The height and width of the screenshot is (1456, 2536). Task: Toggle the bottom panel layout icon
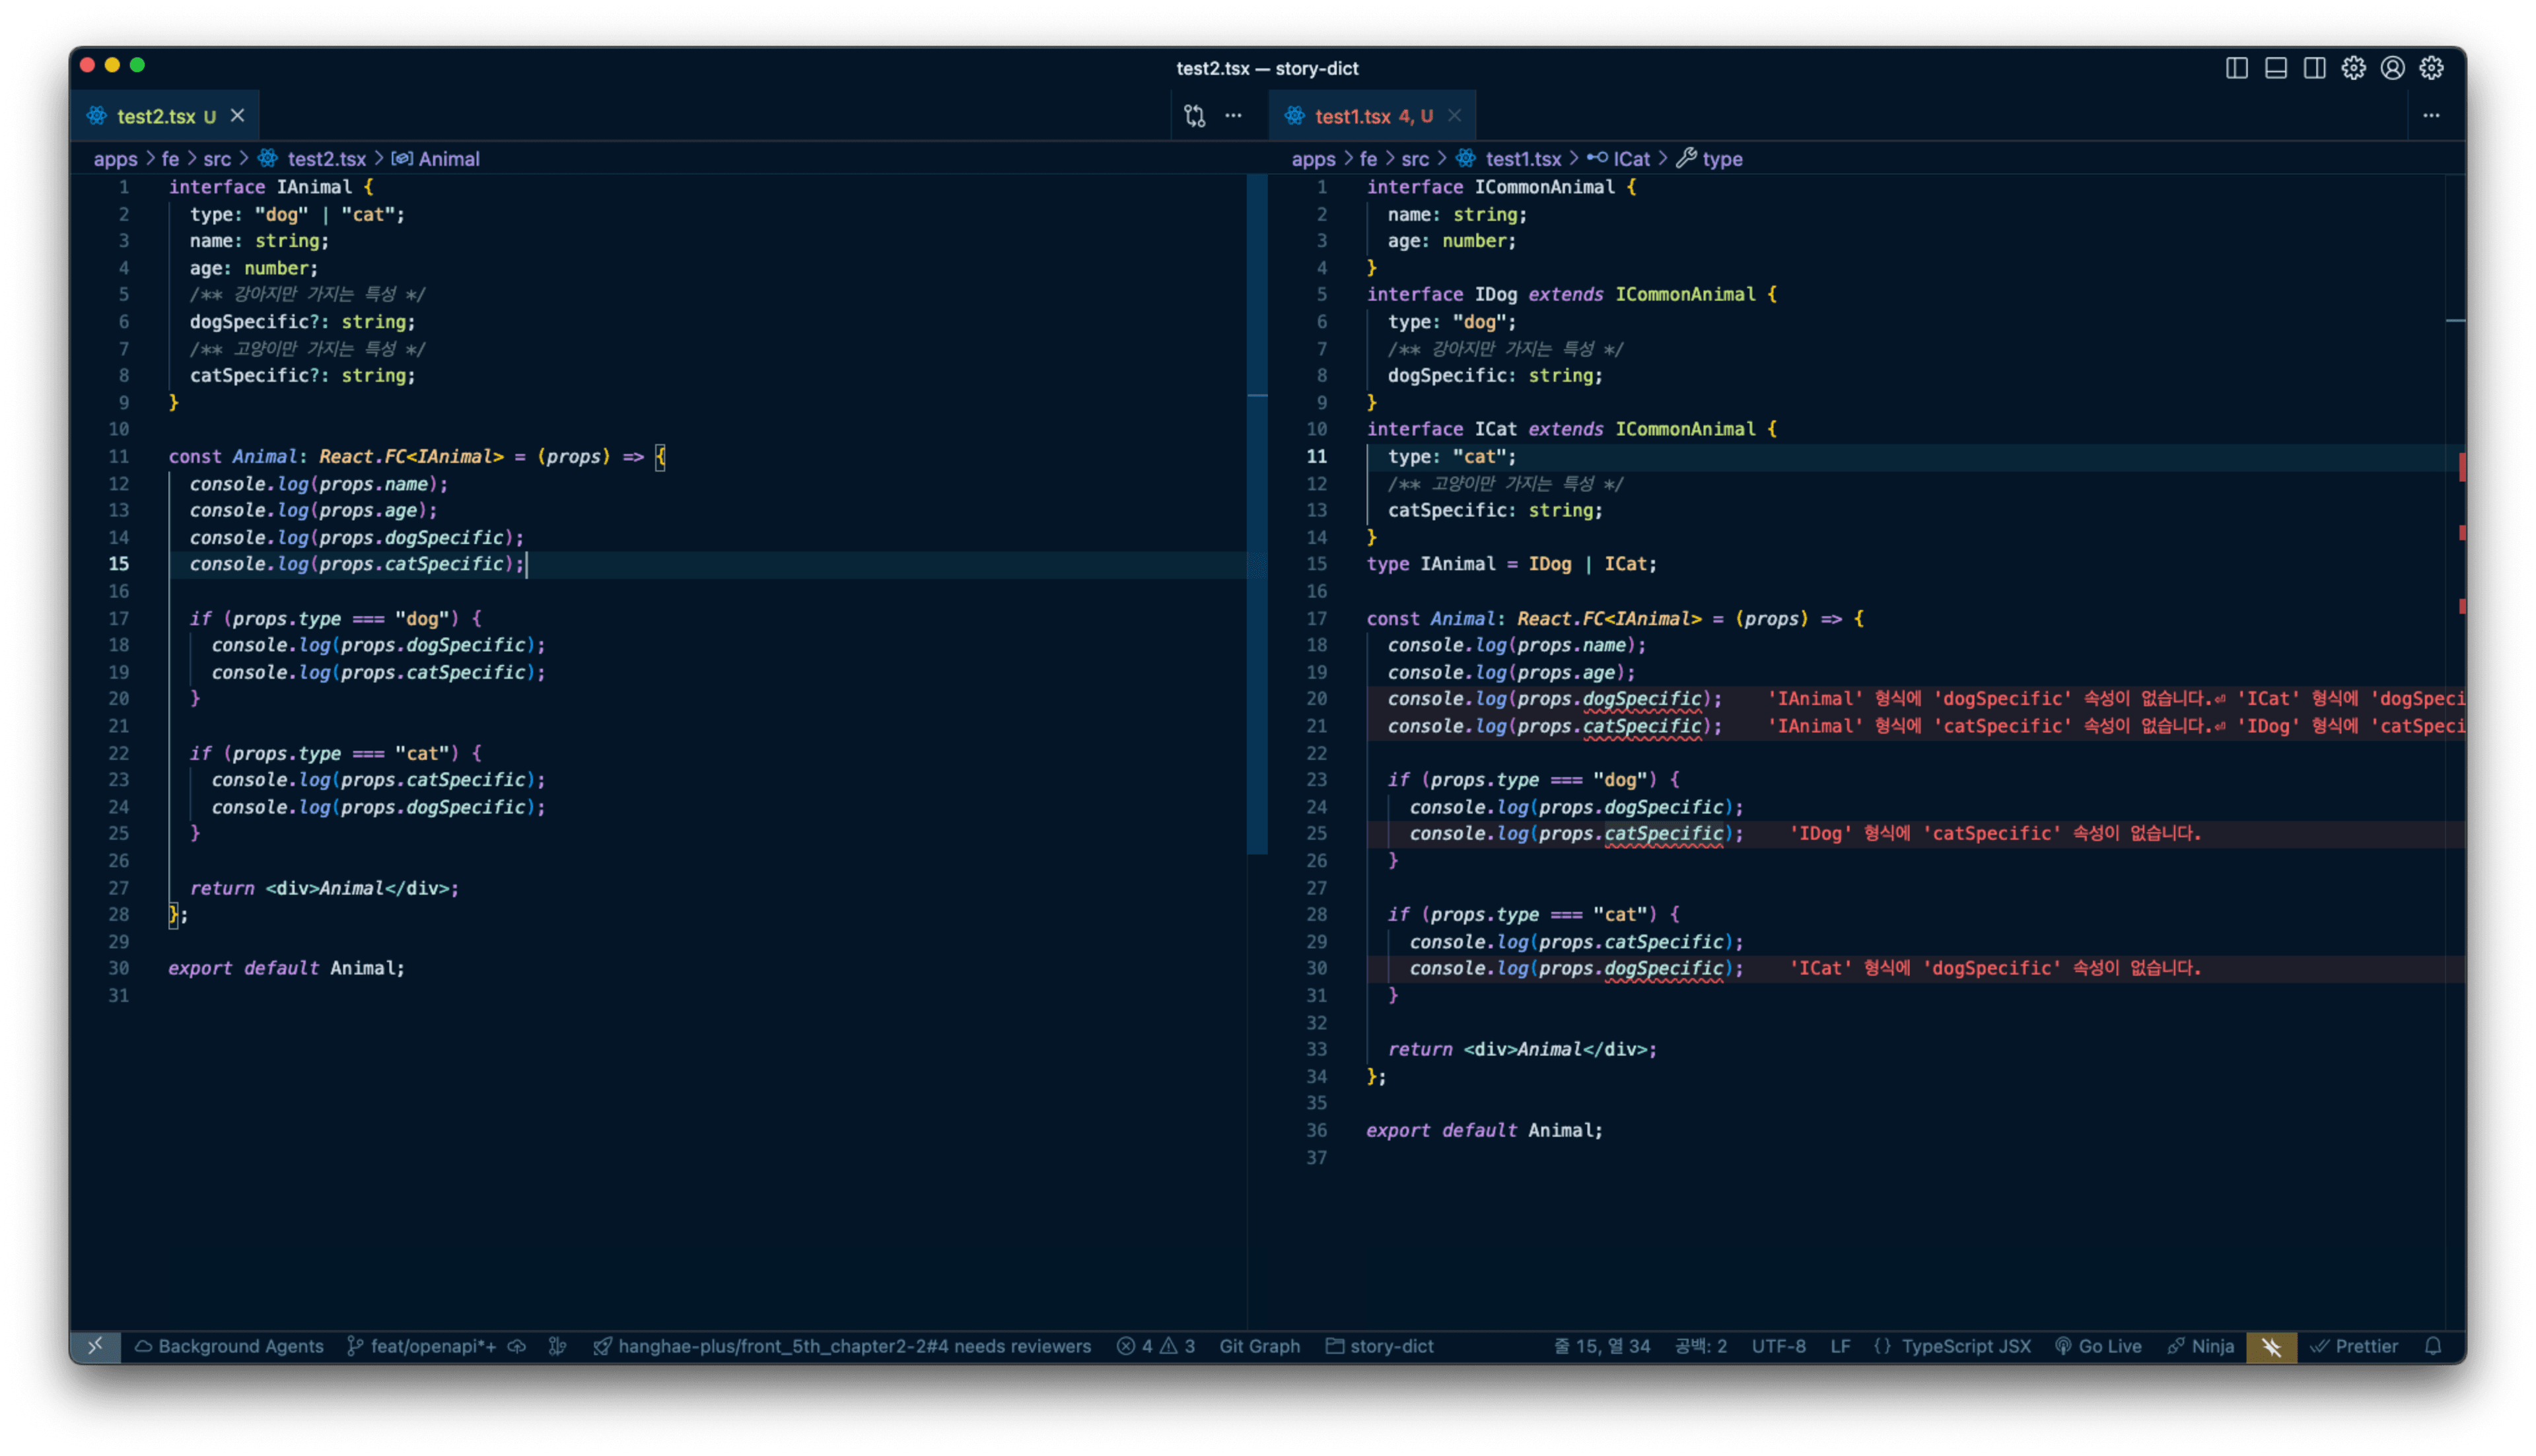pyautogui.click(x=2276, y=68)
